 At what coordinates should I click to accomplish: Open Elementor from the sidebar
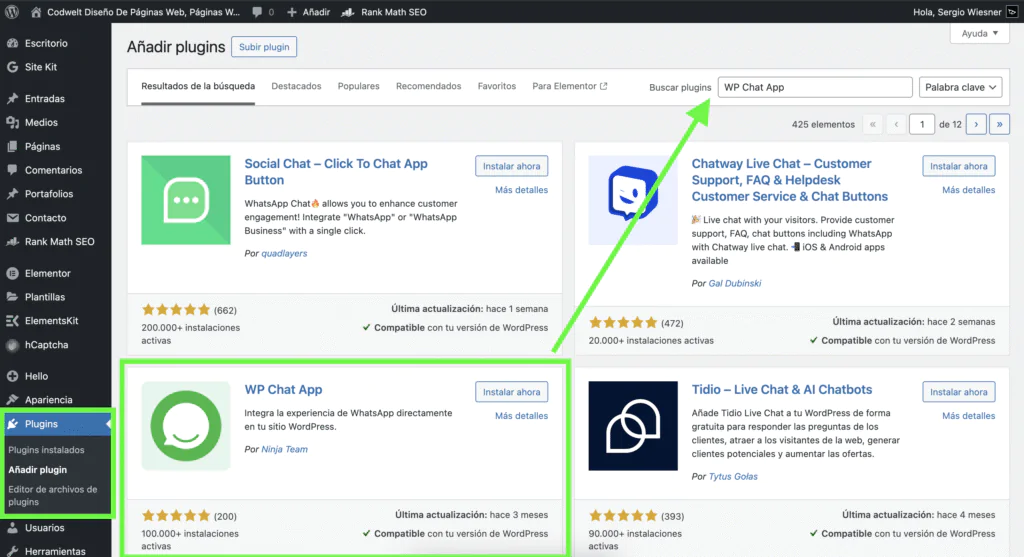coord(47,273)
